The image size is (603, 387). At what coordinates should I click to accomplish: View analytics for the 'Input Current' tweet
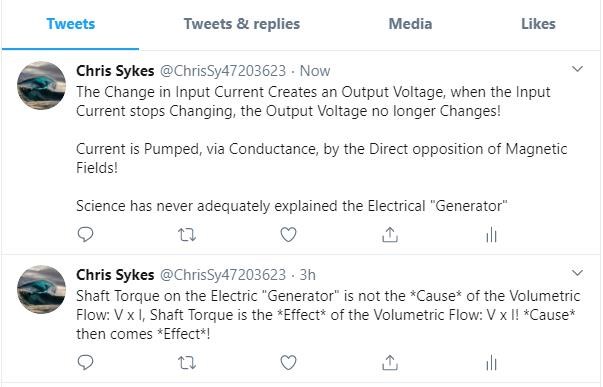491,235
